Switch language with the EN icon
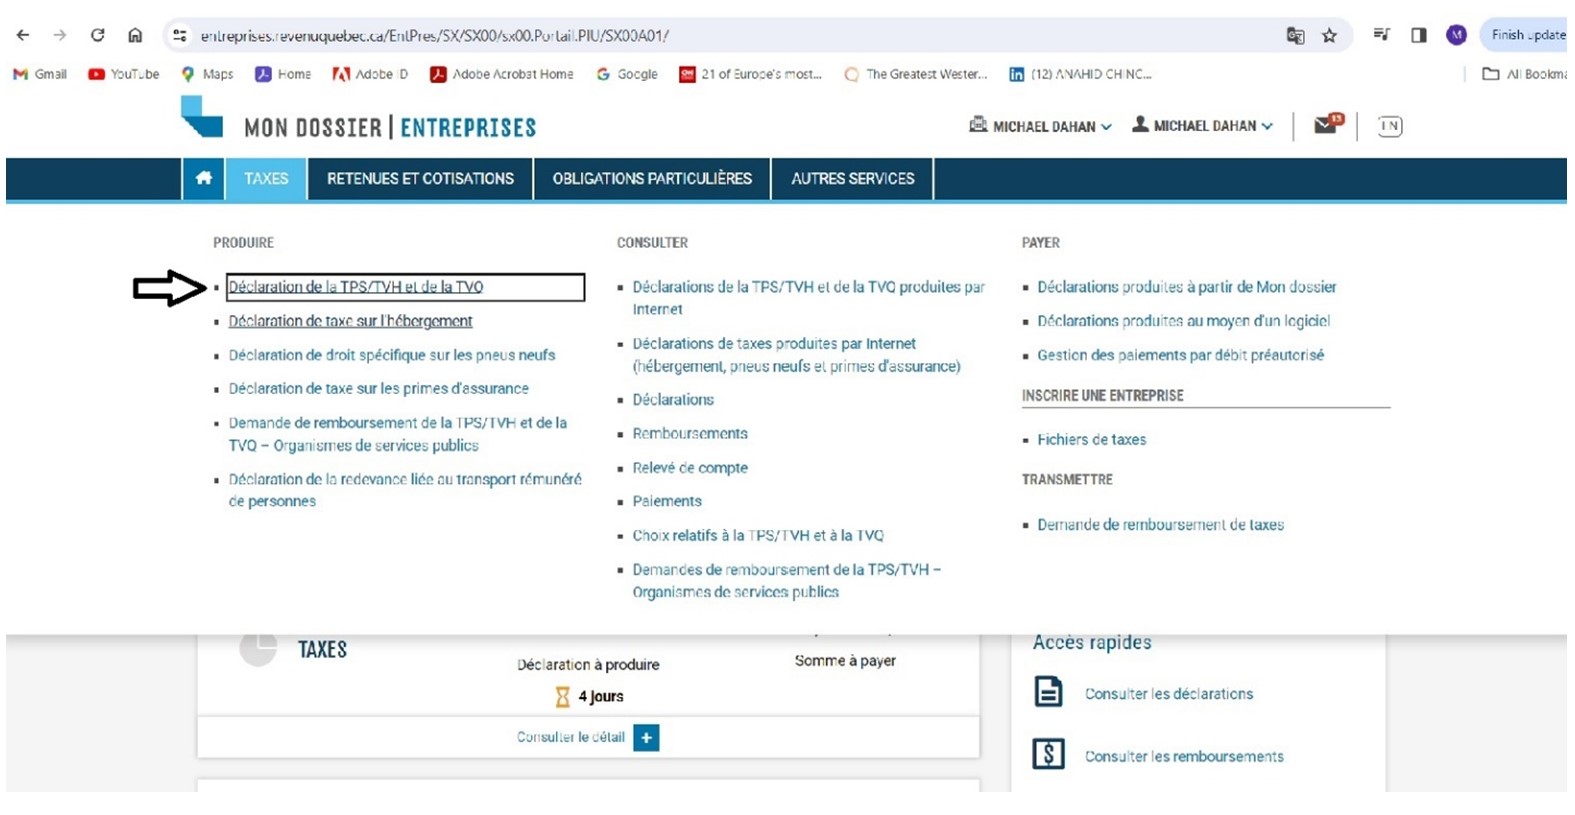Image resolution: width=1575 pixels, height=815 pixels. [1389, 126]
